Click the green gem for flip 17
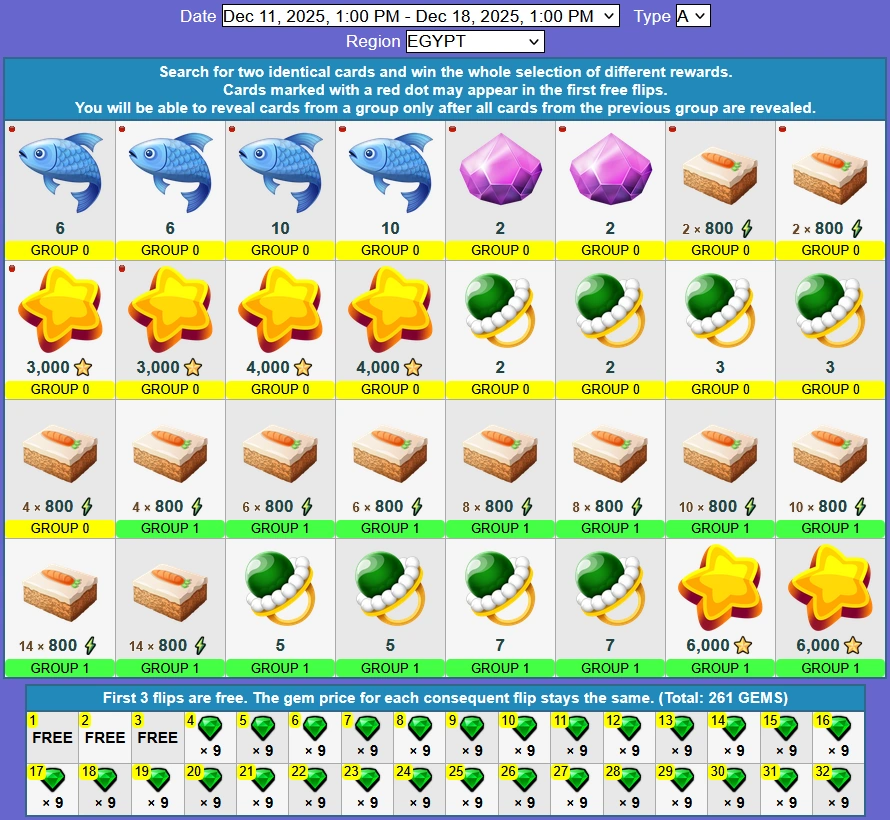 53,780
